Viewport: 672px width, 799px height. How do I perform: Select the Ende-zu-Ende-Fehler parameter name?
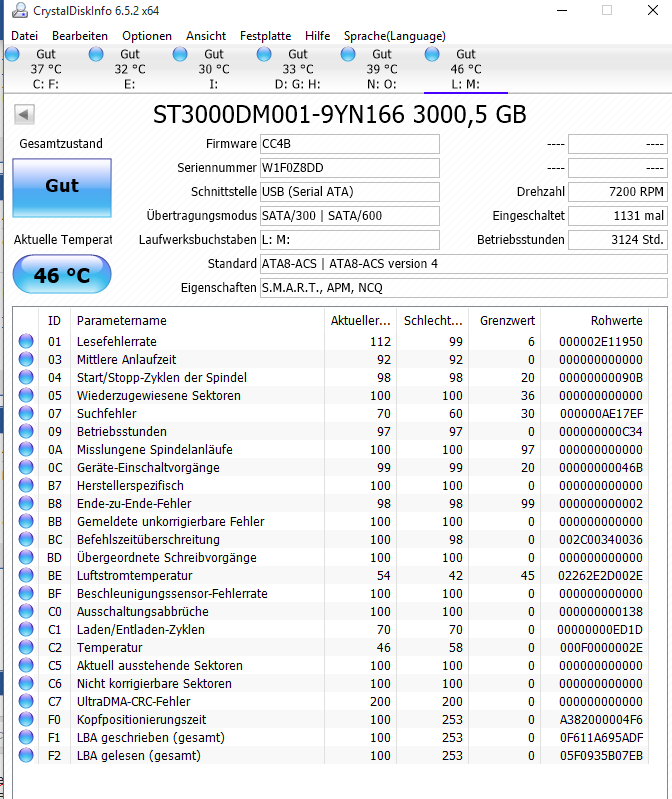pos(134,503)
